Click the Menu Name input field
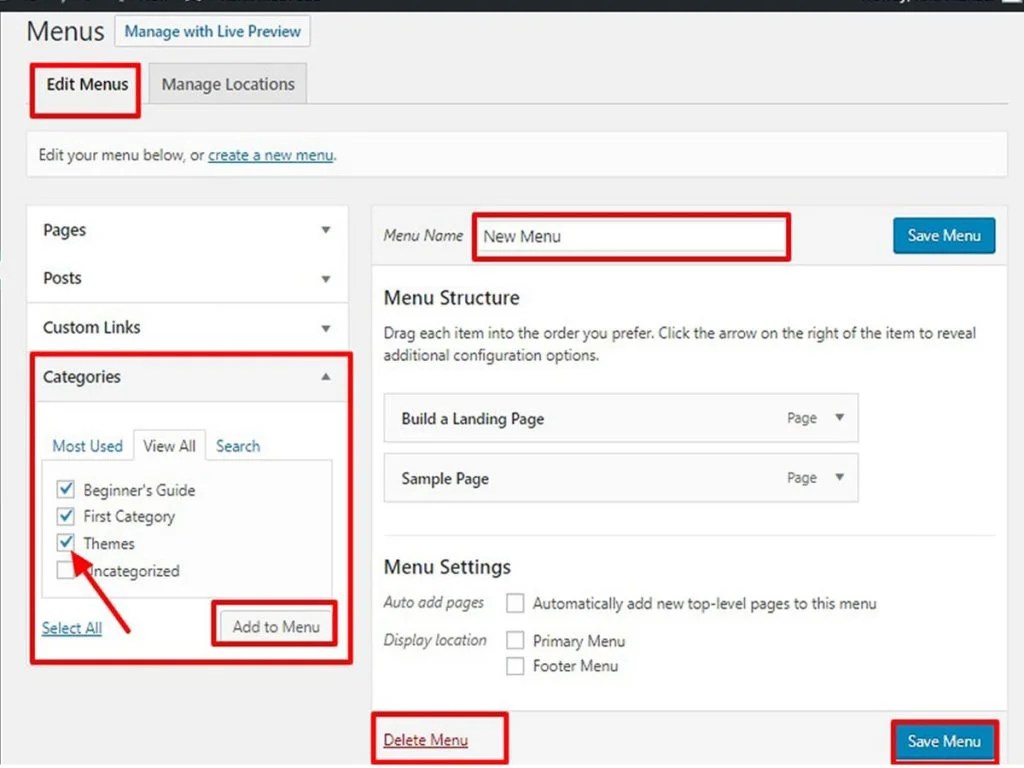 [x=630, y=235]
